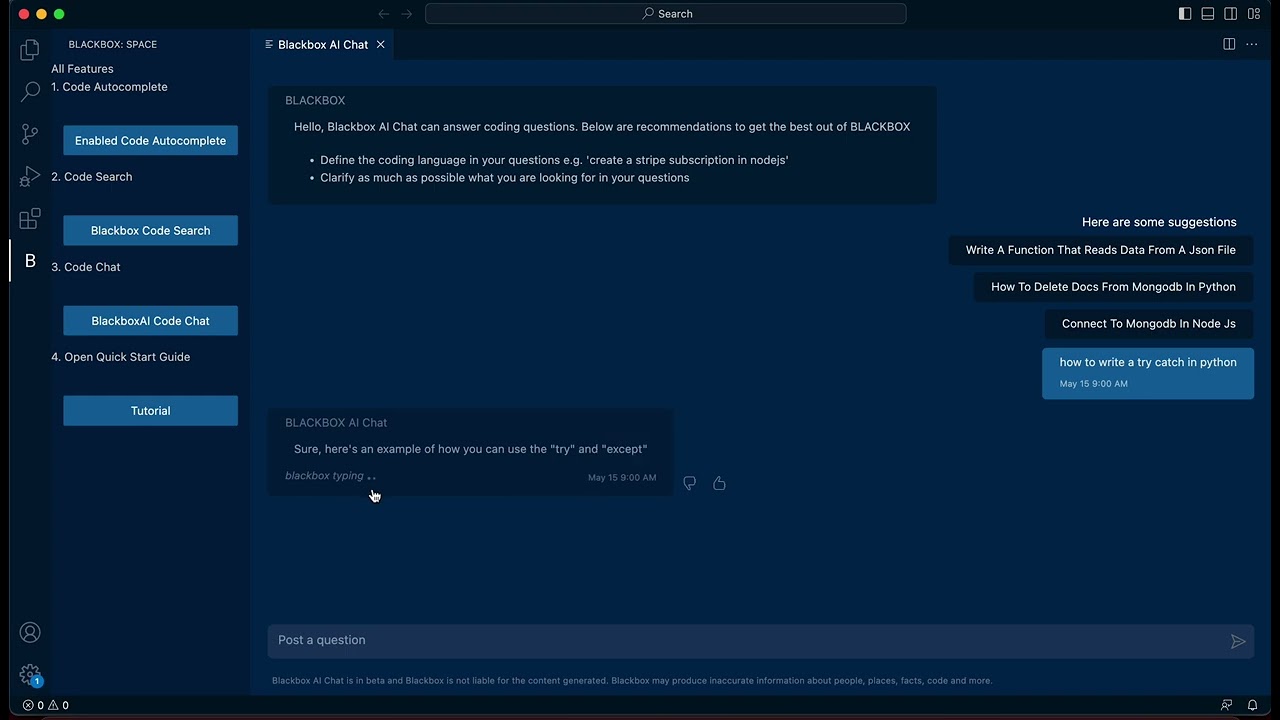Screen dimensions: 1280x720
Task: Open the Manage gear with notification badge
Action: pos(30,674)
